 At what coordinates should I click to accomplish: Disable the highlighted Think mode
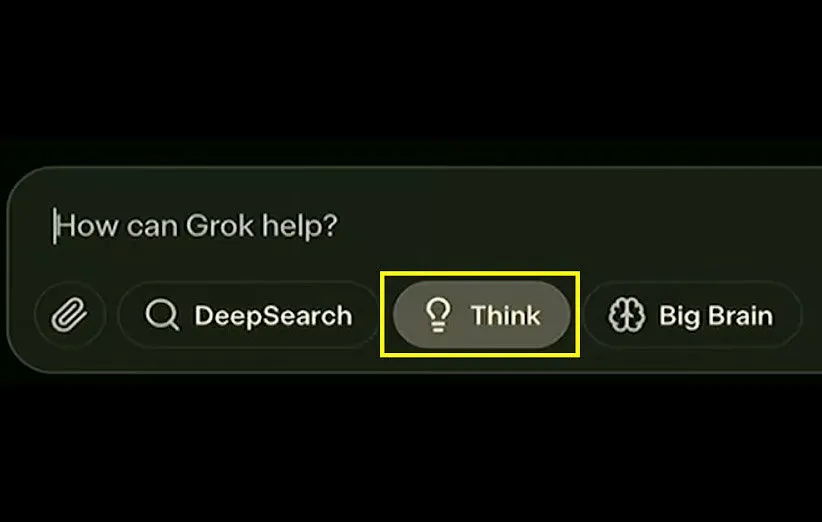point(481,315)
